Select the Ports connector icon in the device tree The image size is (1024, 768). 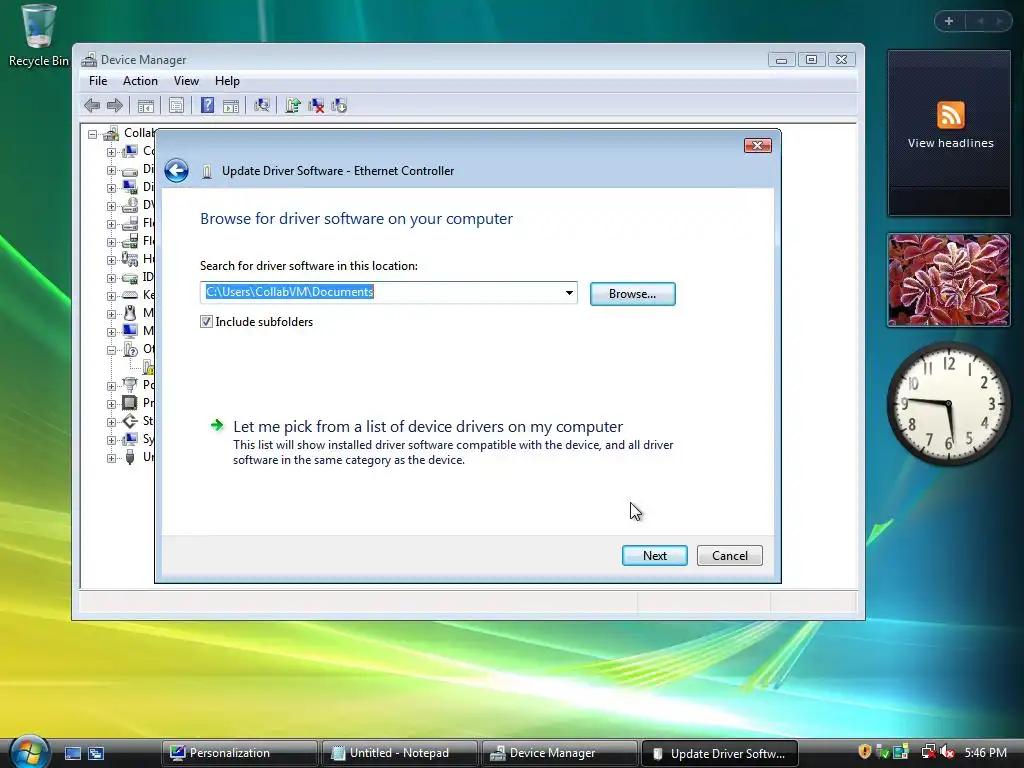pyautogui.click(x=130, y=384)
